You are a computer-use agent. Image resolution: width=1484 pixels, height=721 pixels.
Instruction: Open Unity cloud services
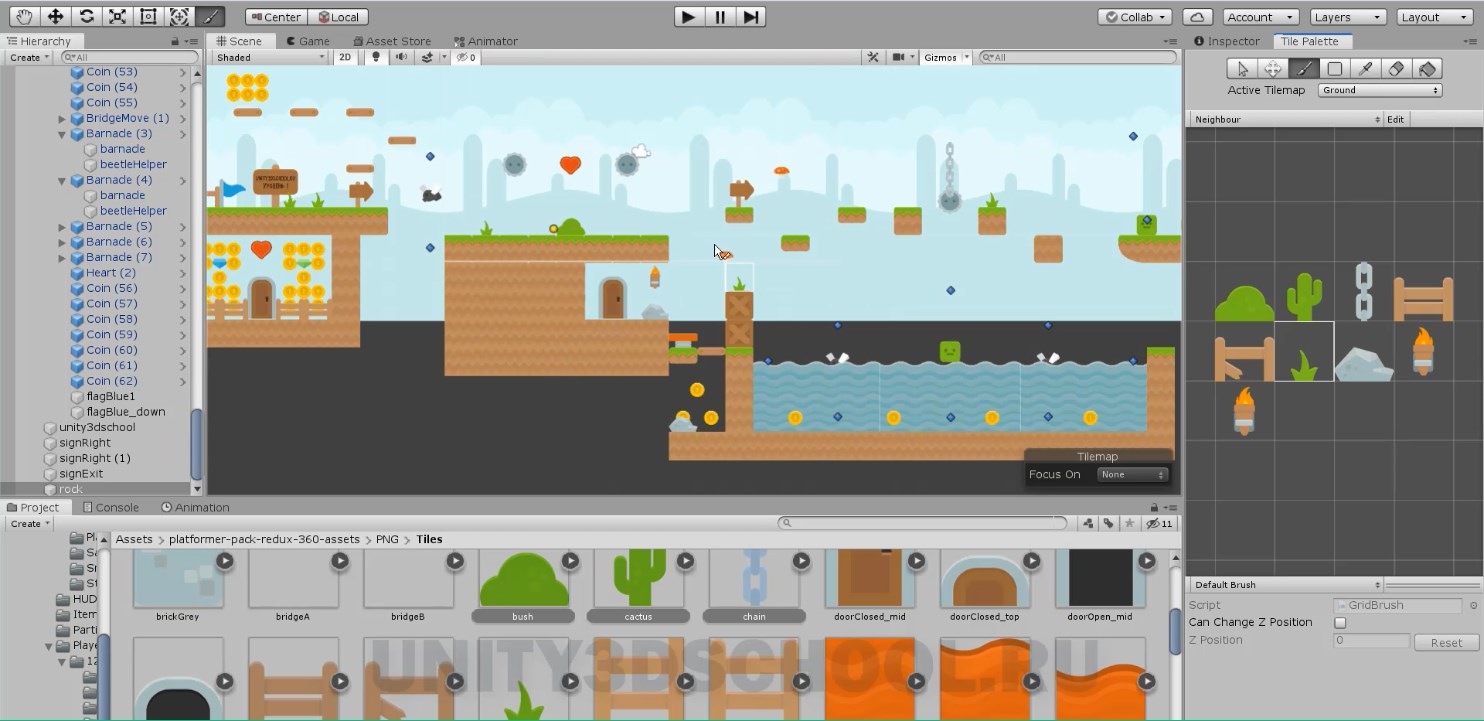click(x=1197, y=17)
